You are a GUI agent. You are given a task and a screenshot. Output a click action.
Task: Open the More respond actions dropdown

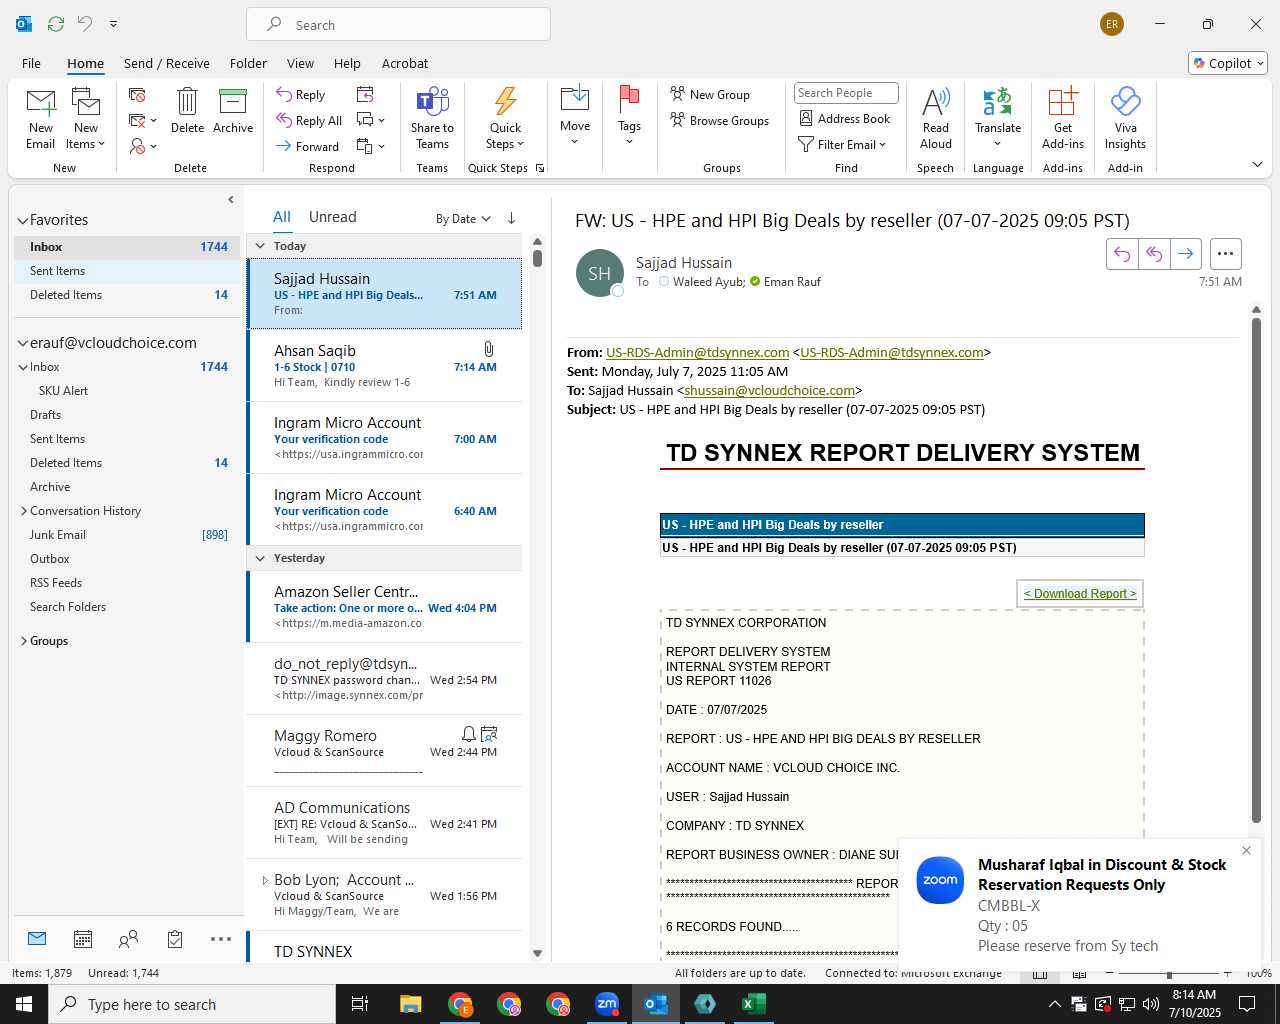[x=370, y=146]
